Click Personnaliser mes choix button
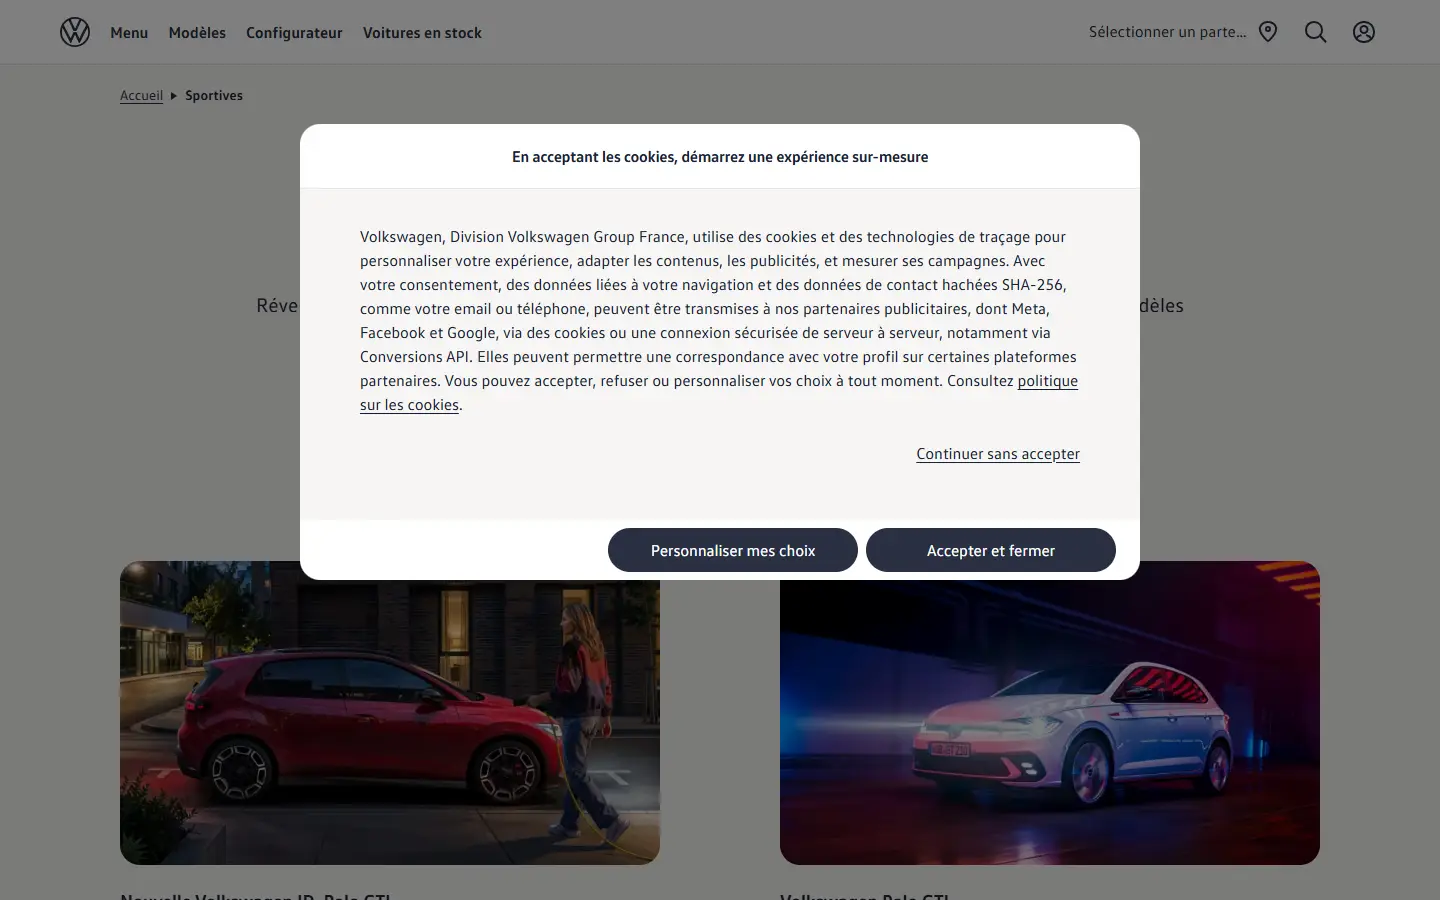Screen dimensions: 1440x900 (733, 550)
